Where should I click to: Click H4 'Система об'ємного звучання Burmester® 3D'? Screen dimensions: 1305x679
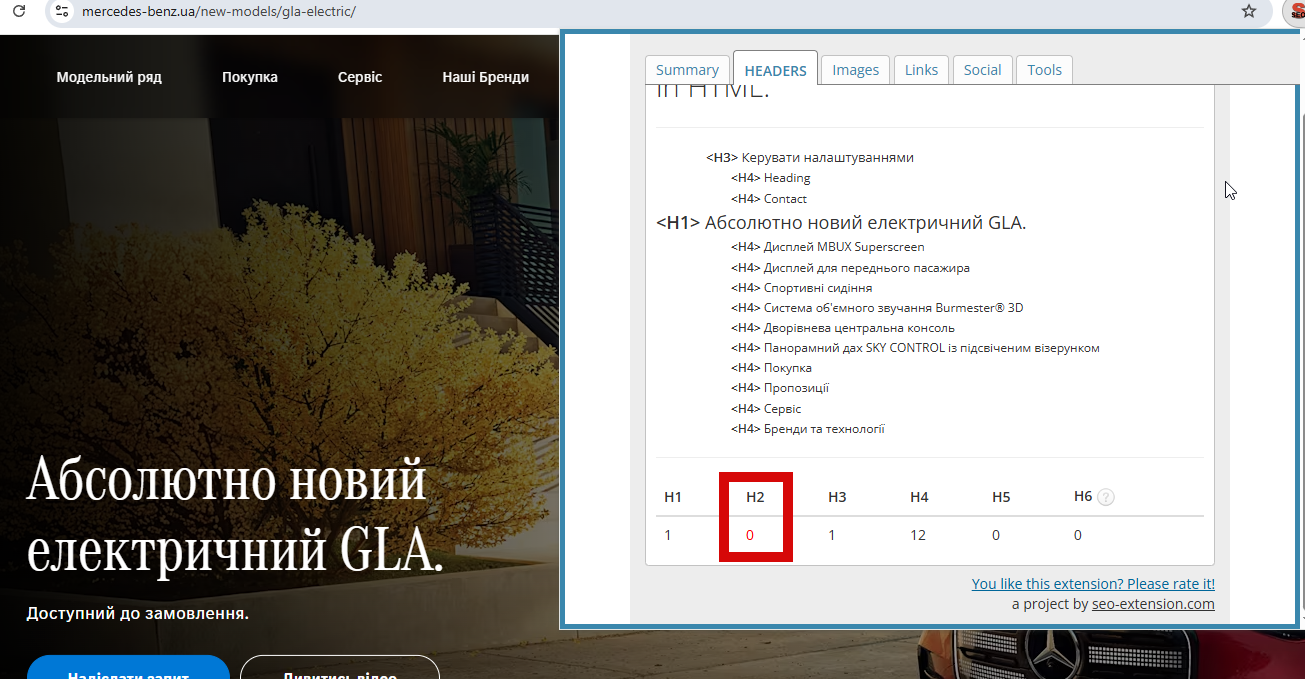(x=877, y=308)
